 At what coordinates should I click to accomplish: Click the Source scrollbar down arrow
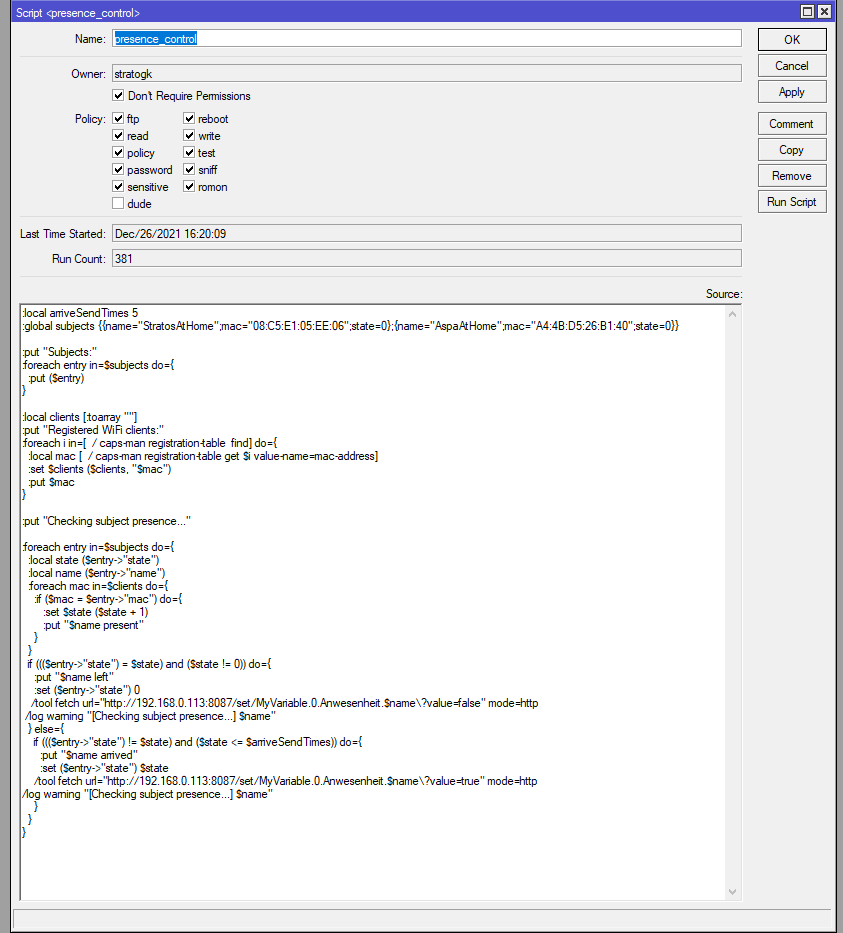732,891
